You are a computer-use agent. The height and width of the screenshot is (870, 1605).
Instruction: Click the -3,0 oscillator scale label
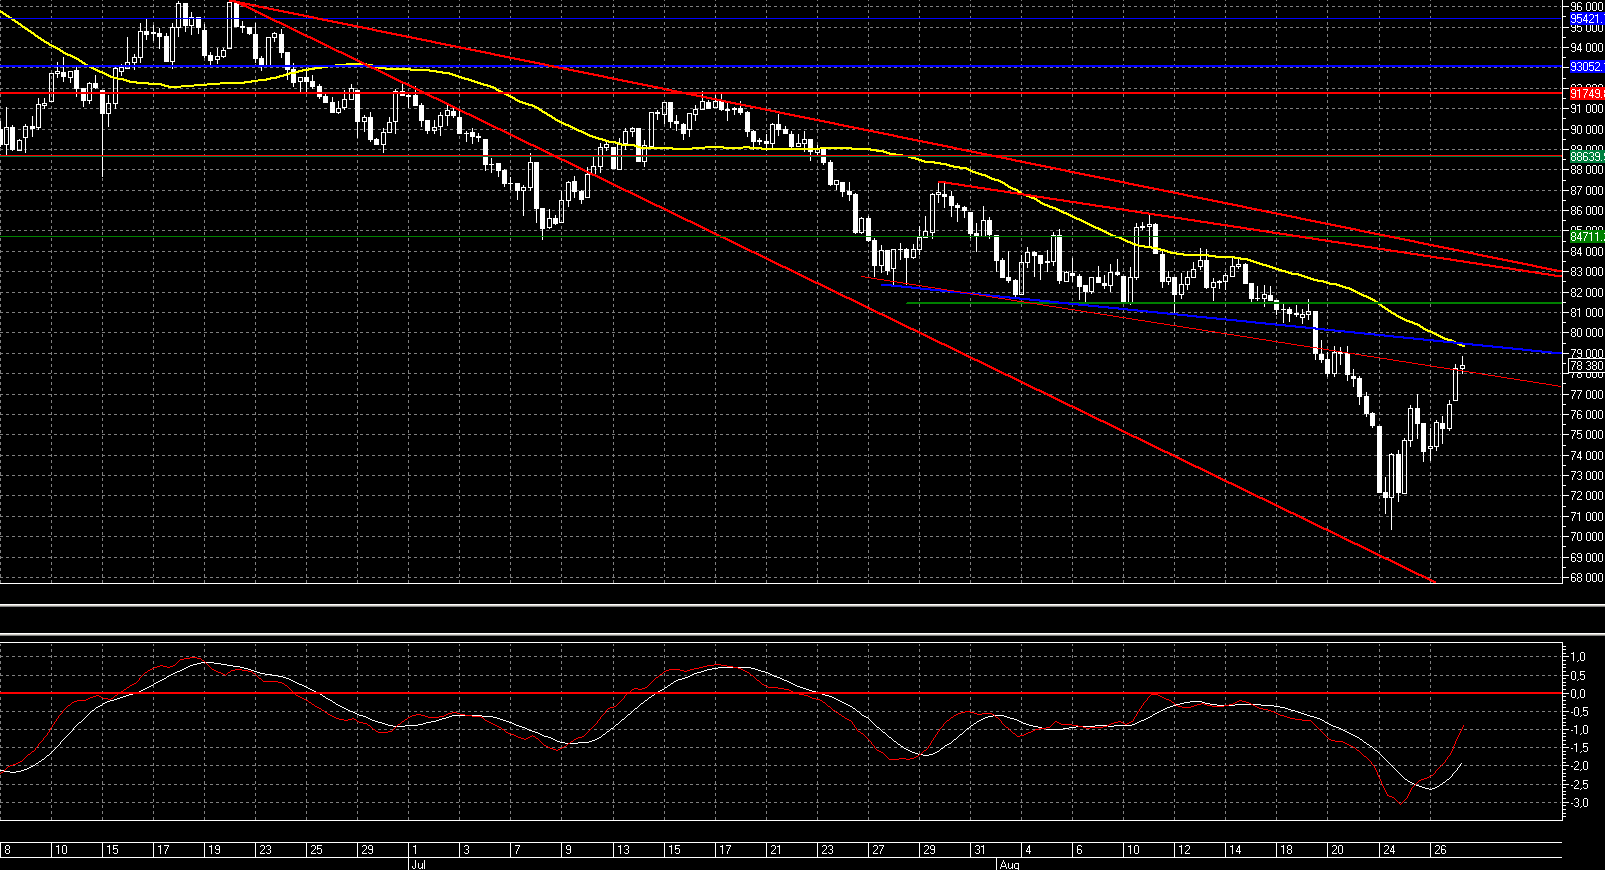click(x=1580, y=803)
